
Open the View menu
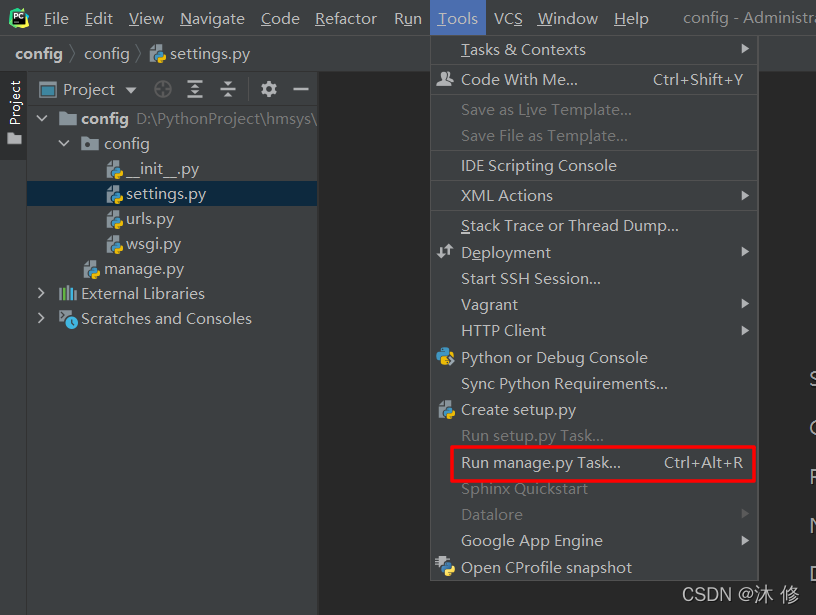[x=146, y=19]
